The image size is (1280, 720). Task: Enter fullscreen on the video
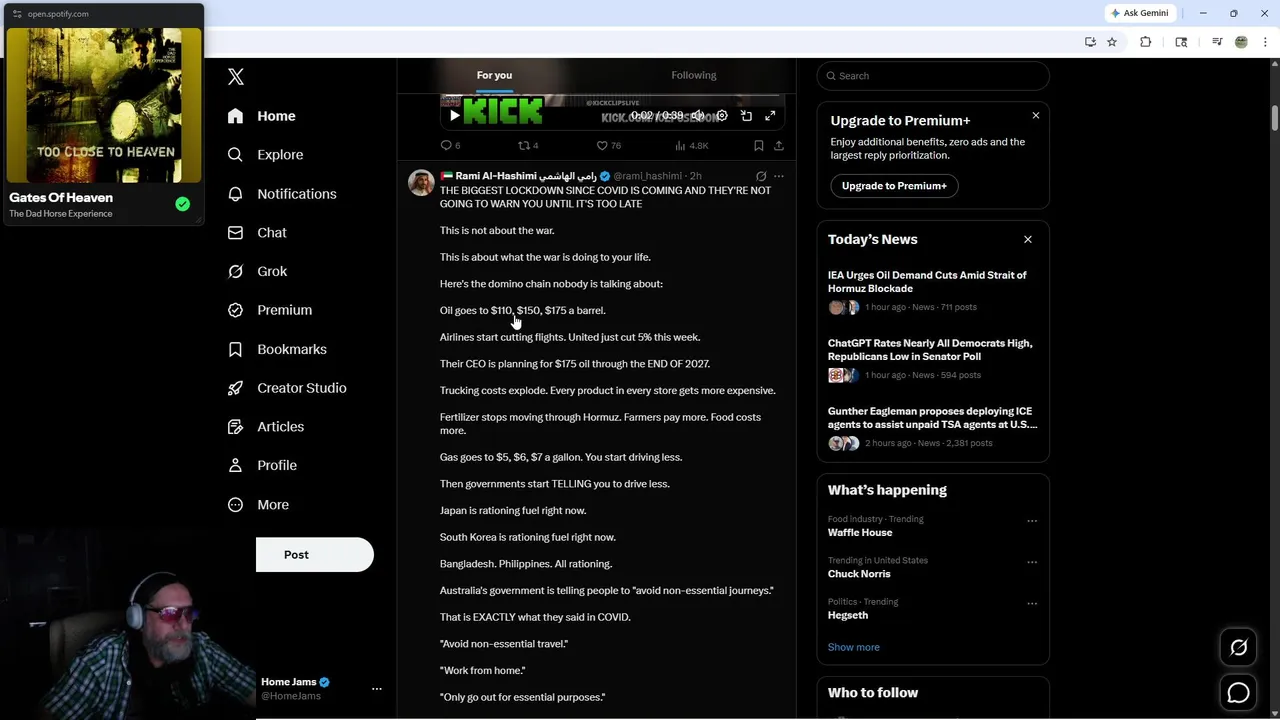coord(770,115)
